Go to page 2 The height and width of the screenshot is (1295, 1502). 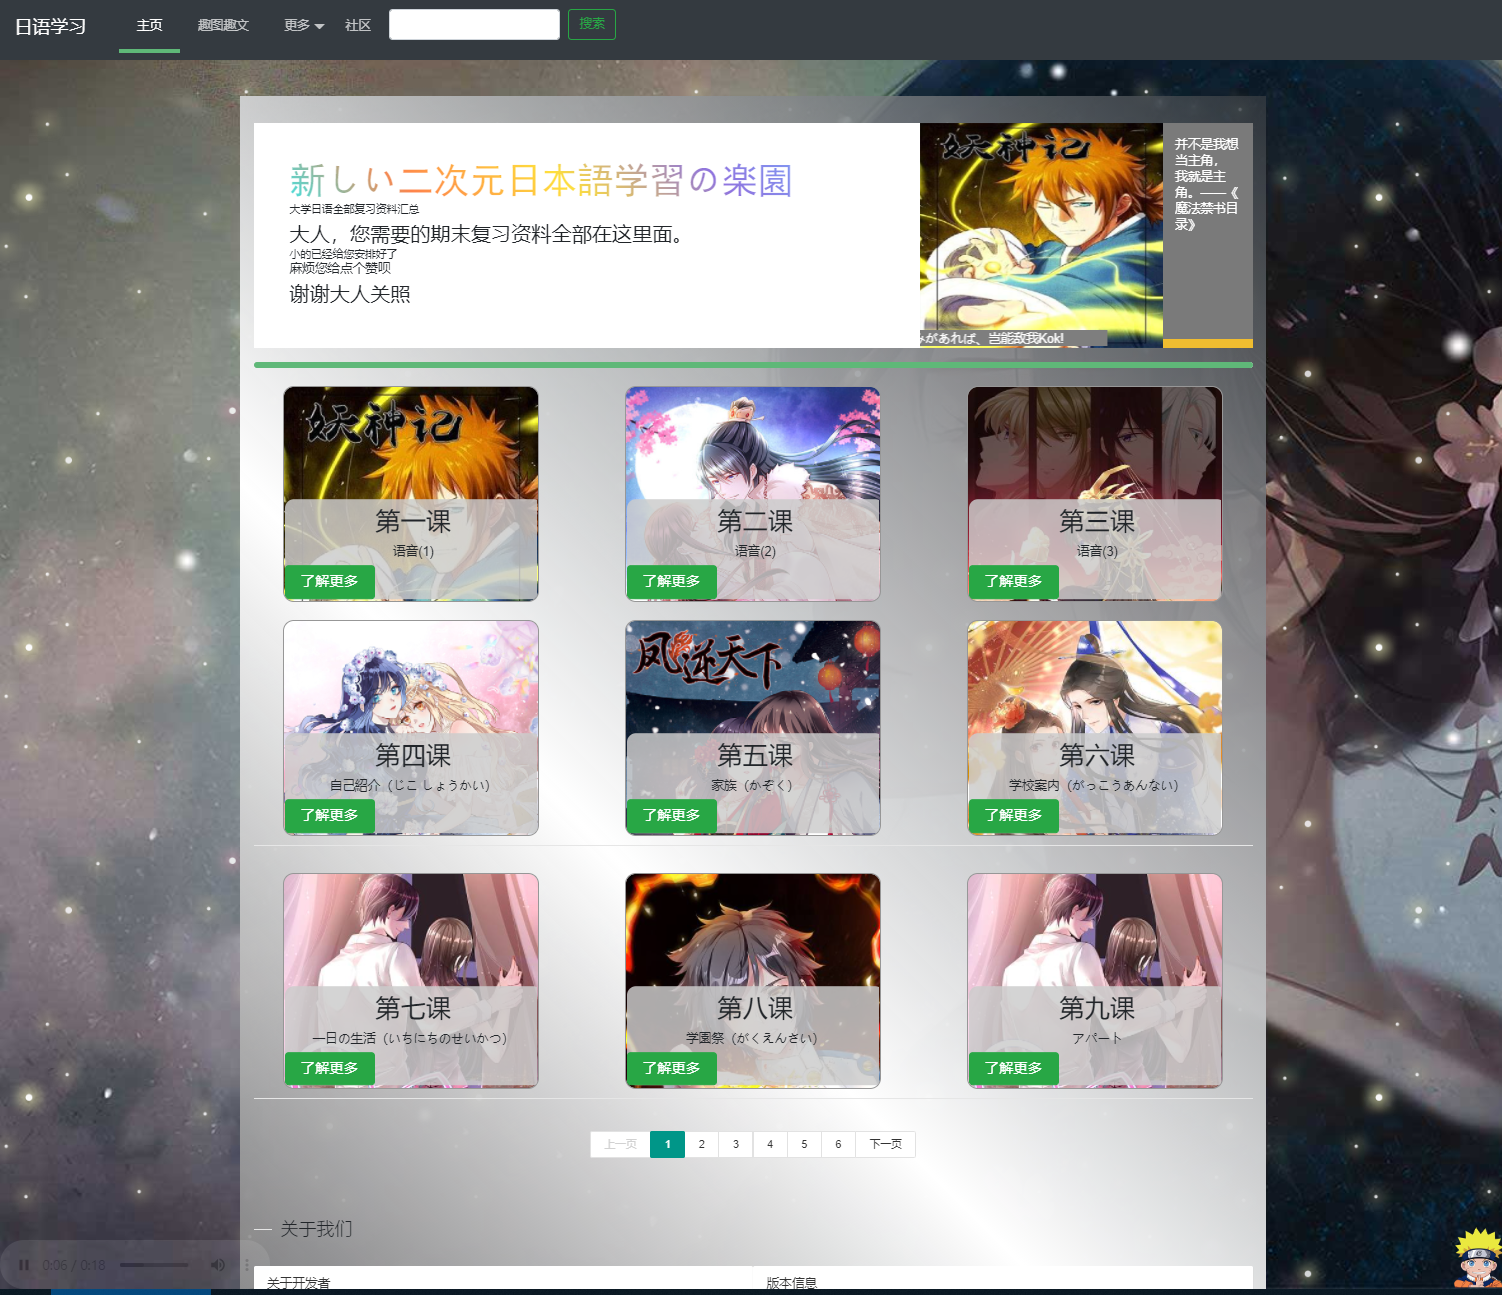(x=702, y=1144)
